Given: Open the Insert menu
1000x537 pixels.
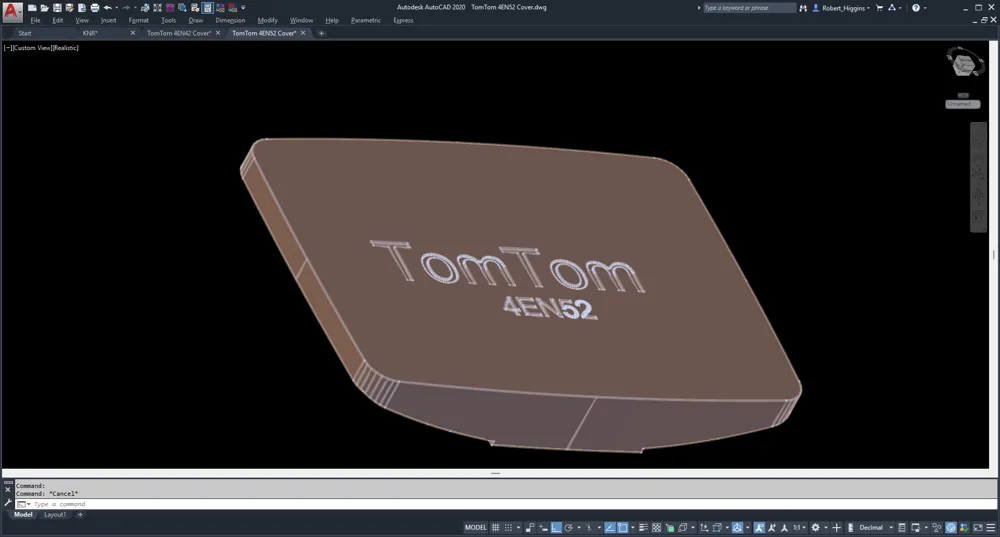Looking at the screenshot, I should [x=108, y=20].
